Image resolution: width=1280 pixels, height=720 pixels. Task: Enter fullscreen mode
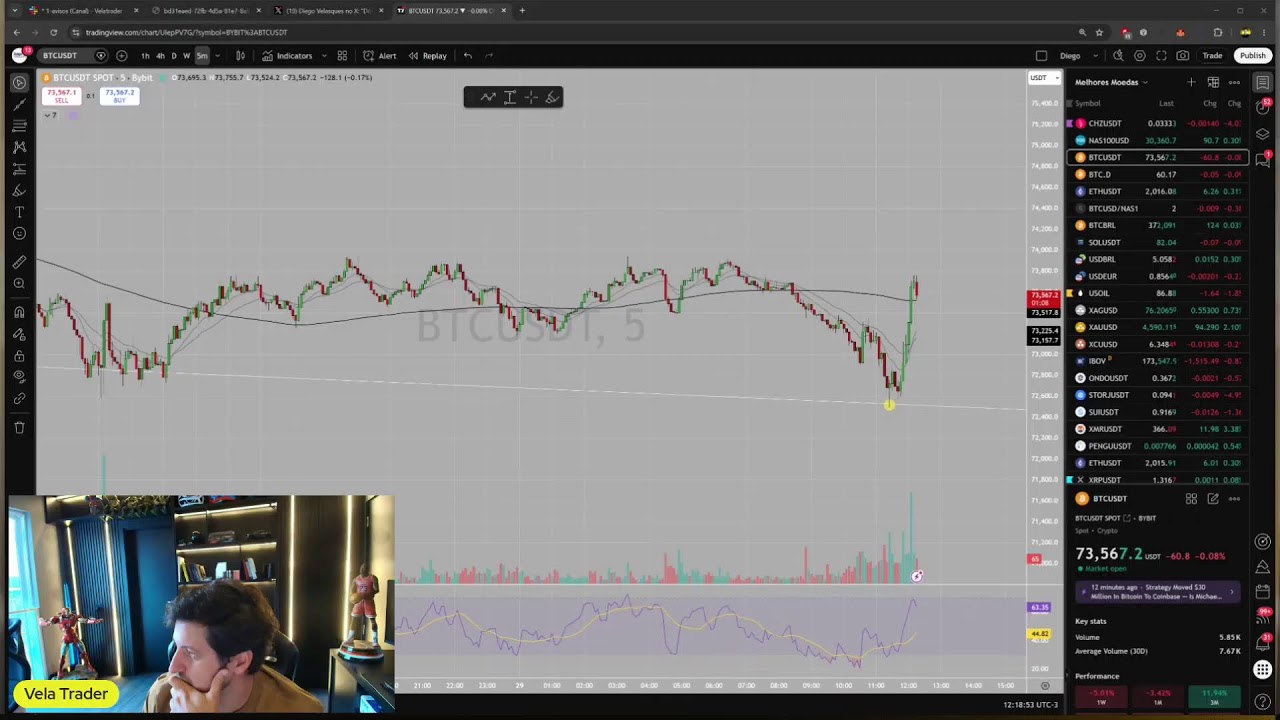point(1161,56)
